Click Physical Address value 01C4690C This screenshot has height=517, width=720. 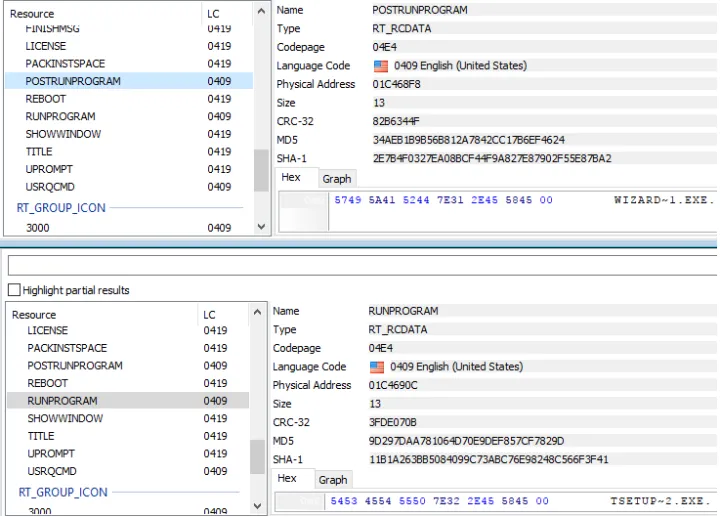pyautogui.click(x=393, y=385)
